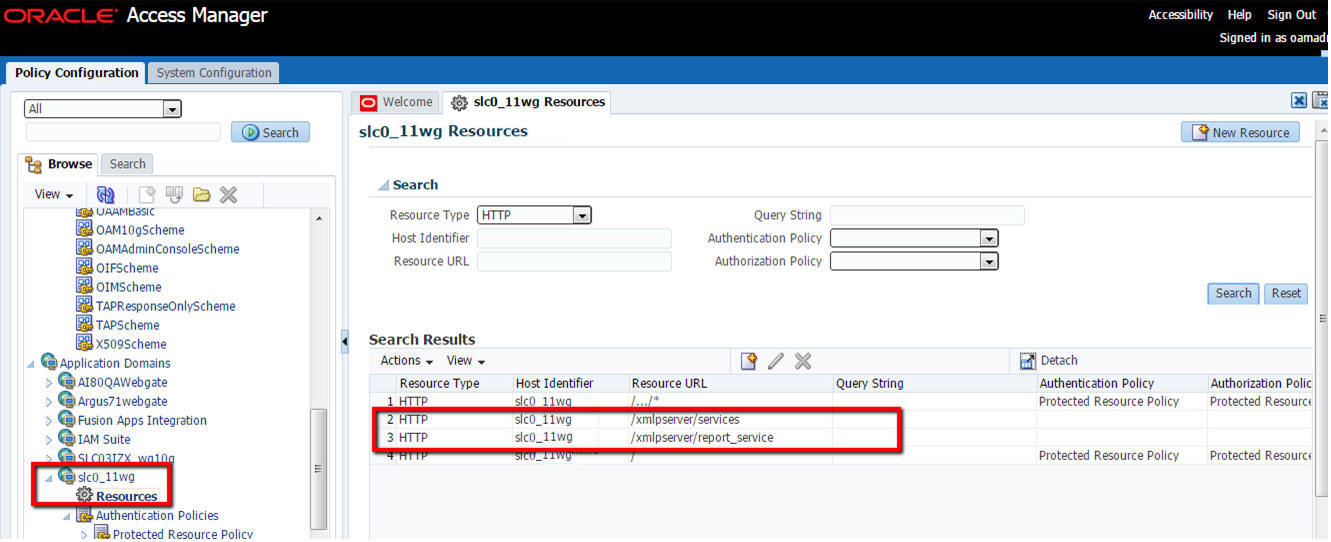Select the Search tab in left panel
Image resolution: width=1331 pixels, height=542 pixels.
point(127,164)
